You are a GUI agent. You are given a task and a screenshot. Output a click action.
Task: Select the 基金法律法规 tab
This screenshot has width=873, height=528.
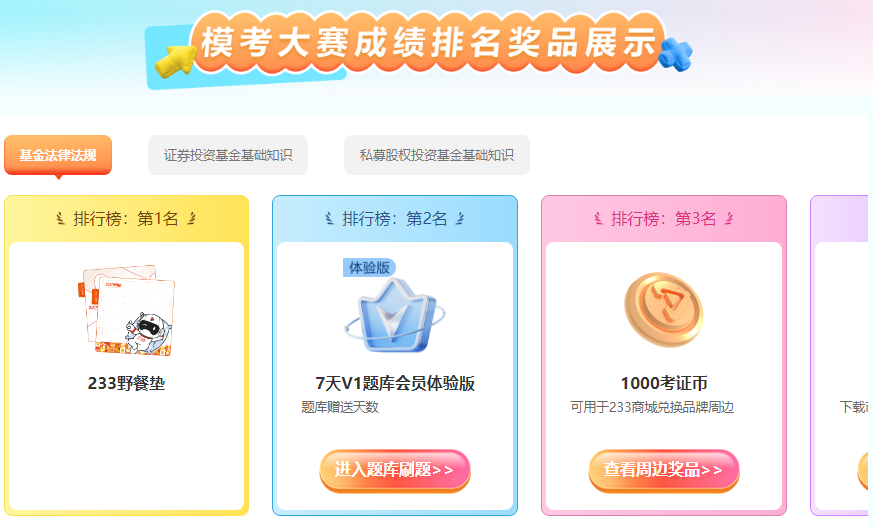click(x=58, y=155)
